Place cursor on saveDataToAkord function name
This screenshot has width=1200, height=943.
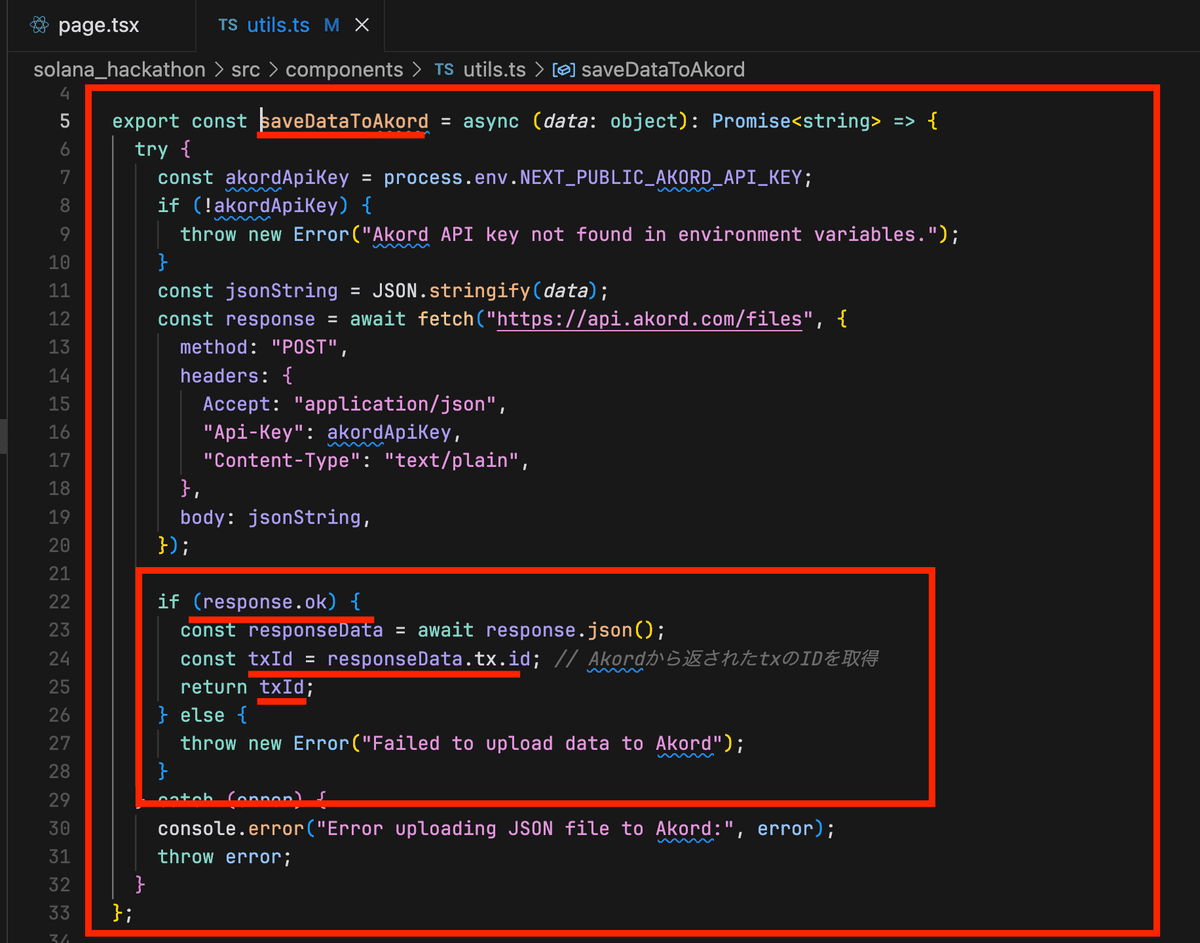point(344,121)
